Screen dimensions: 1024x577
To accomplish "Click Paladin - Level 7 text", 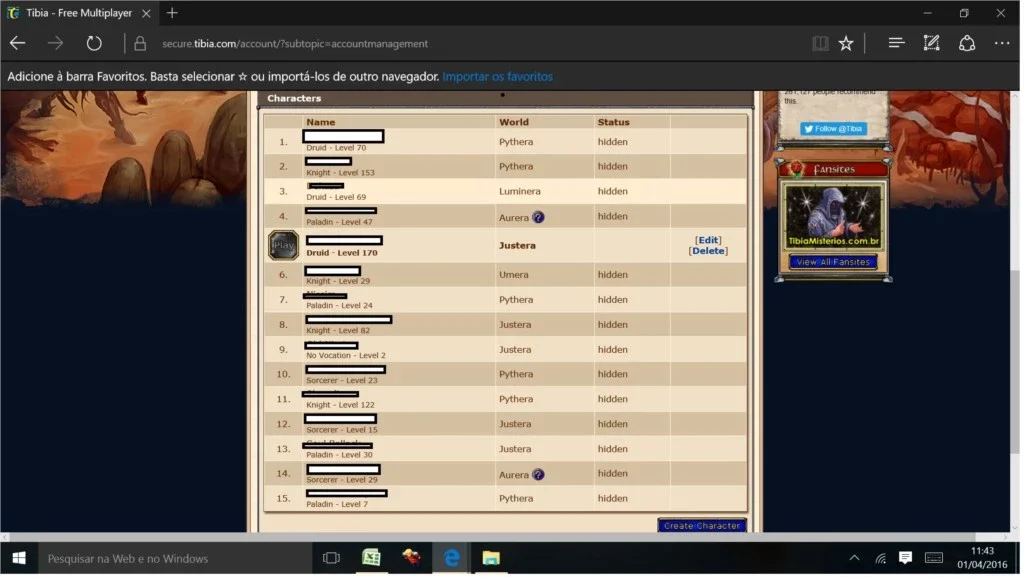I will coord(337,505).
